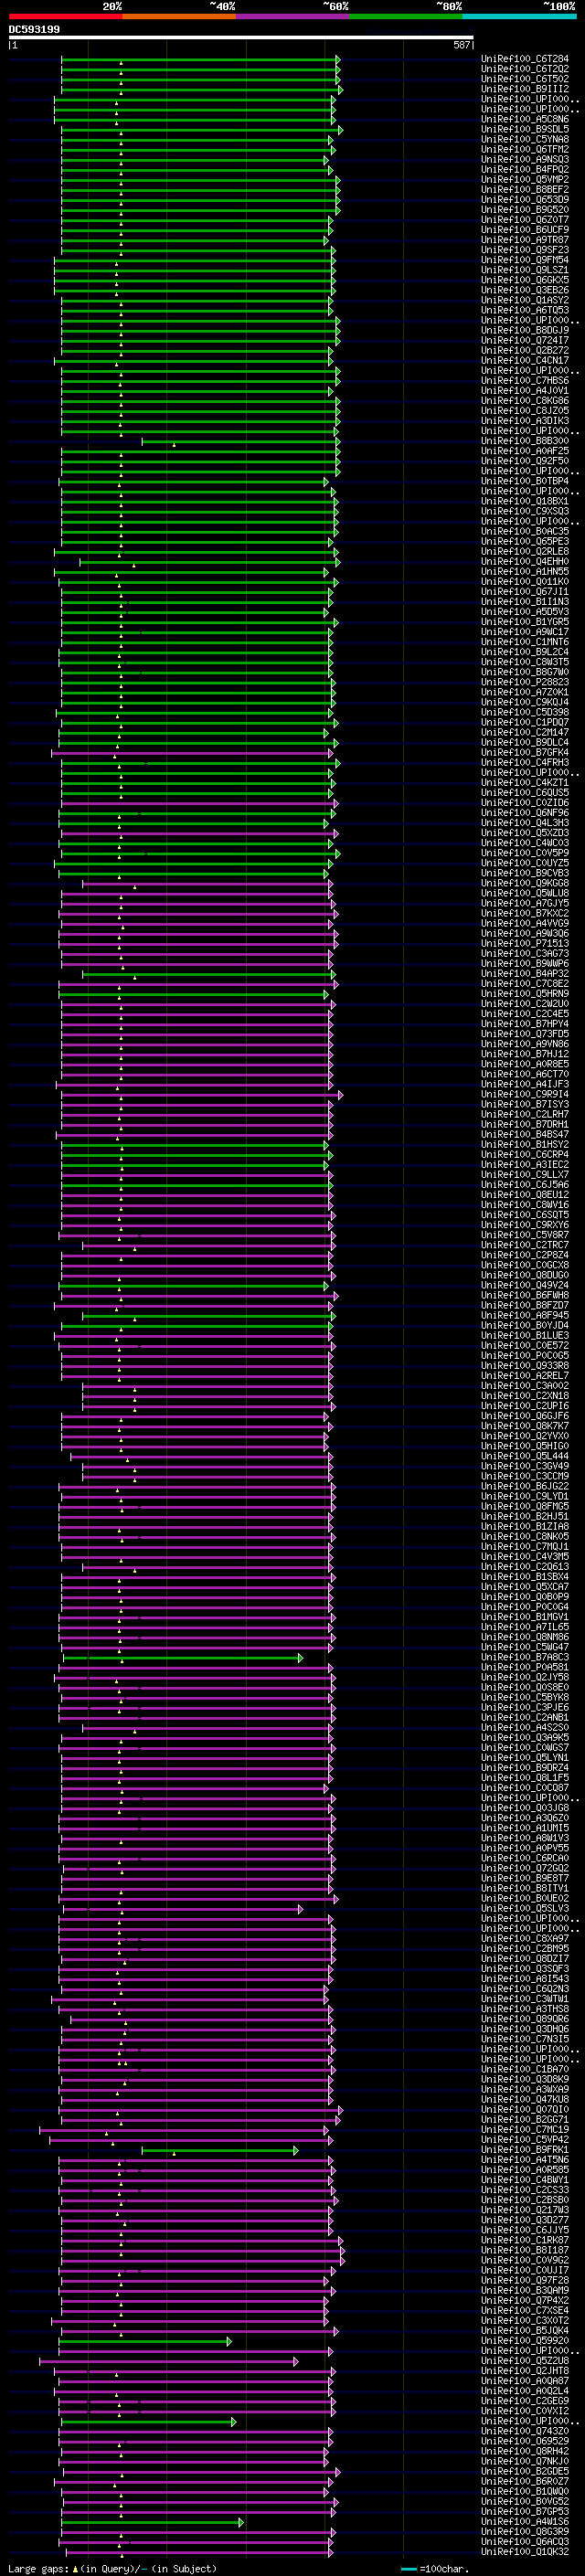Click hit label UniRef100_A4W1S6
Image resolution: width=585 pixels, height=2576 pixels.
point(525,2521)
